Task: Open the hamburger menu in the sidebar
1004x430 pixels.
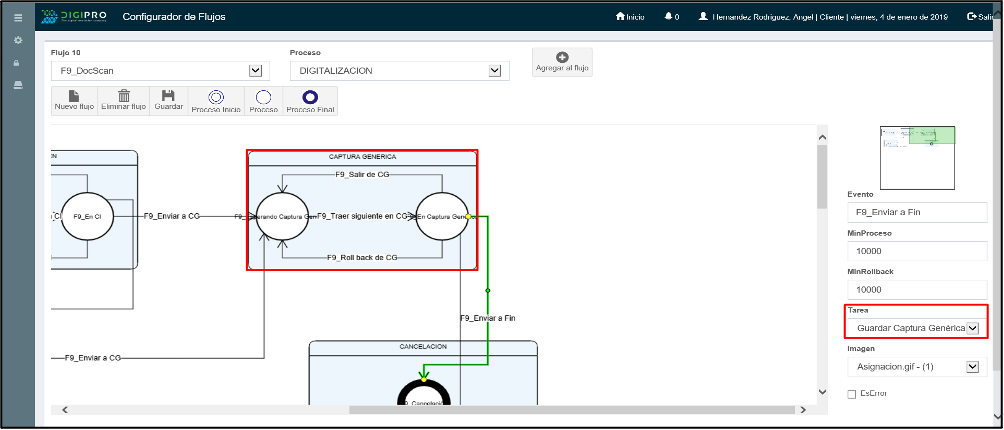Action: pyautogui.click(x=17, y=17)
